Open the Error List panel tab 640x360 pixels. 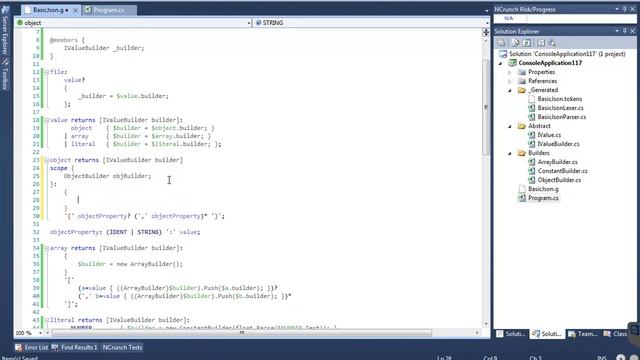tap(32, 347)
